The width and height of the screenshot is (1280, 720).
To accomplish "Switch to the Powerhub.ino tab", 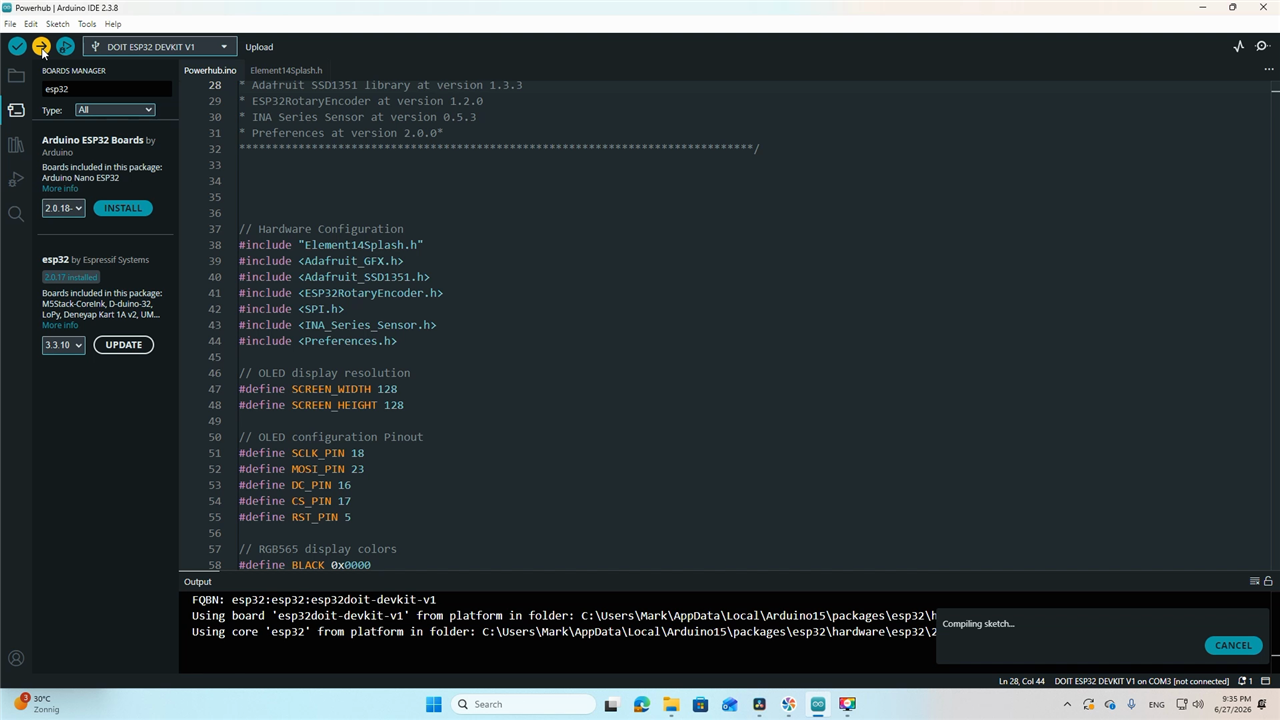I will tap(210, 71).
